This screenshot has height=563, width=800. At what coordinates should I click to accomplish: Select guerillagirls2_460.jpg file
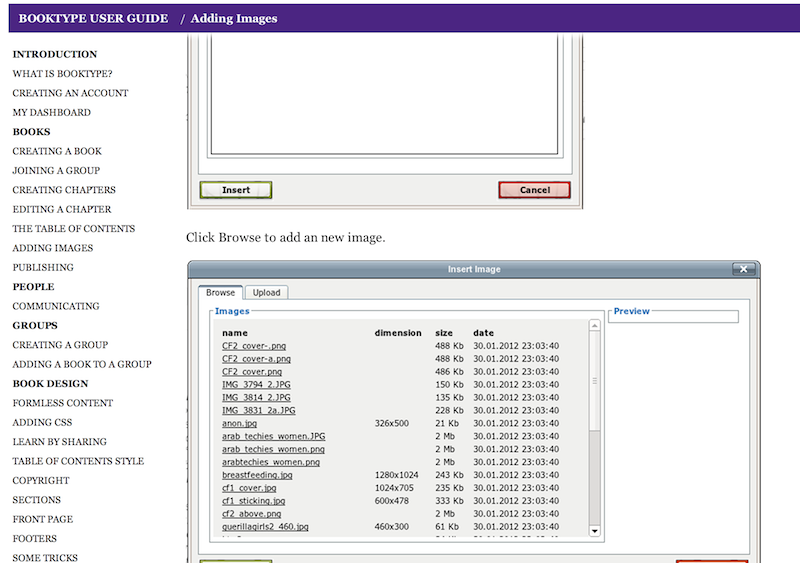(x=265, y=527)
